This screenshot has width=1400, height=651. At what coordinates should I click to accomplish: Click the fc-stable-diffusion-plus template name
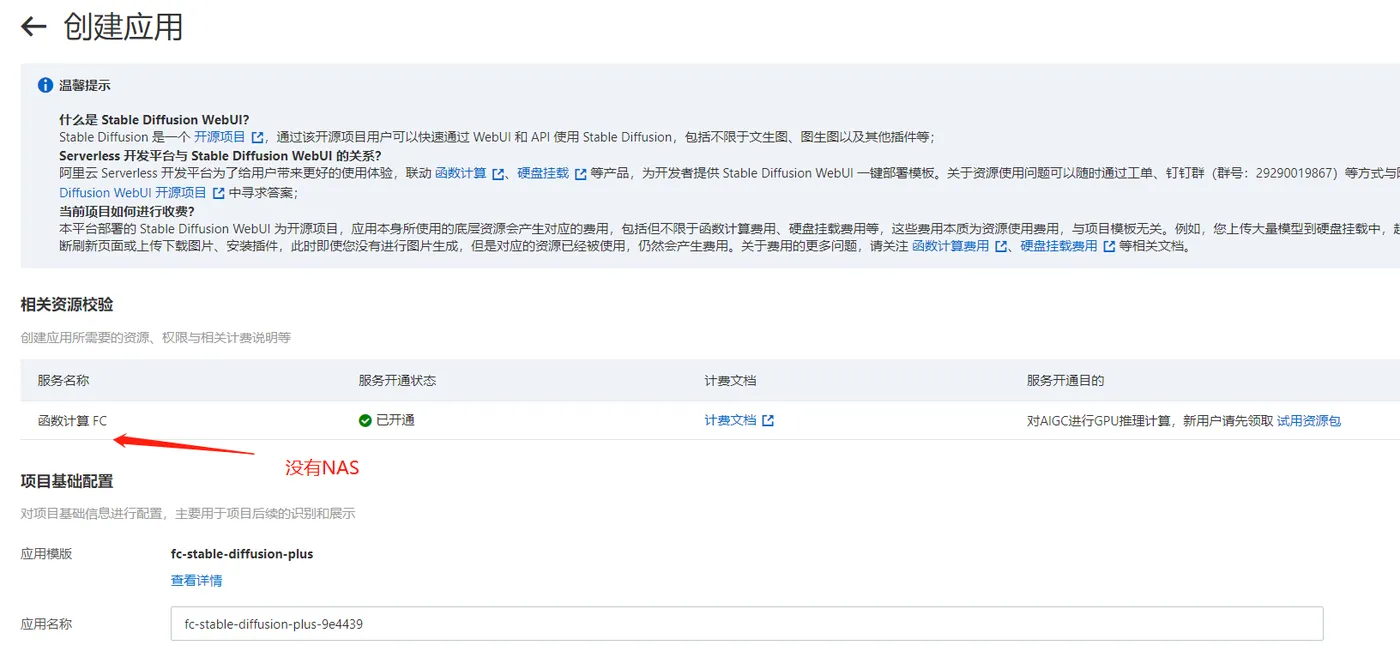(242, 554)
